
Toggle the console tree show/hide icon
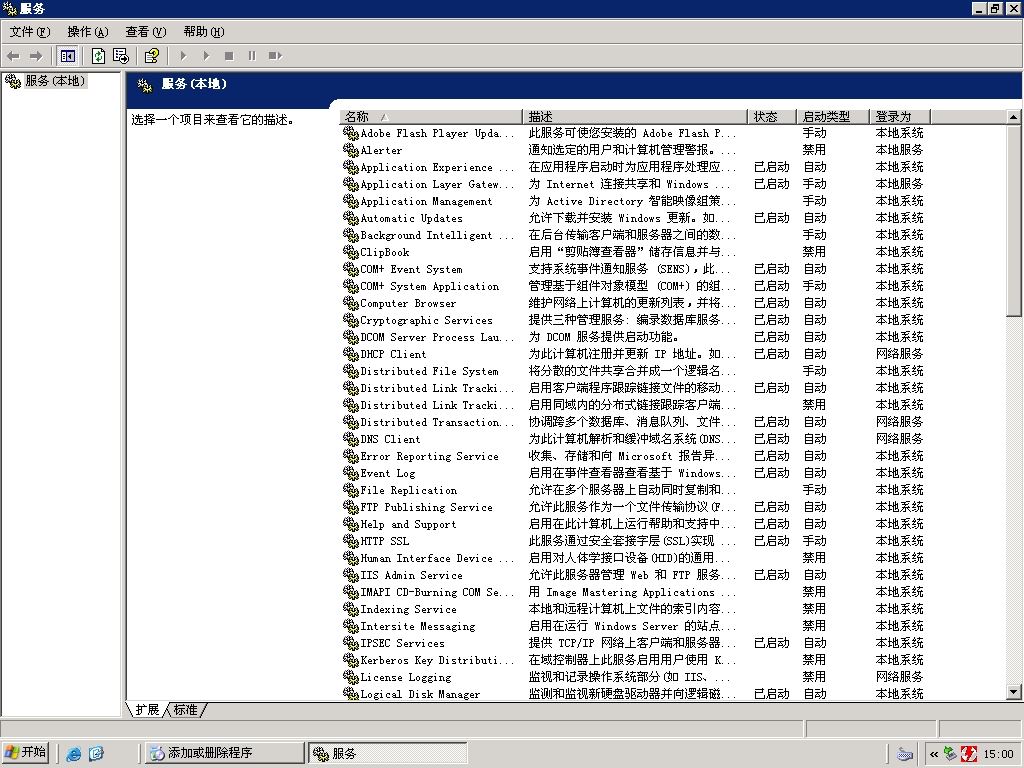point(67,56)
